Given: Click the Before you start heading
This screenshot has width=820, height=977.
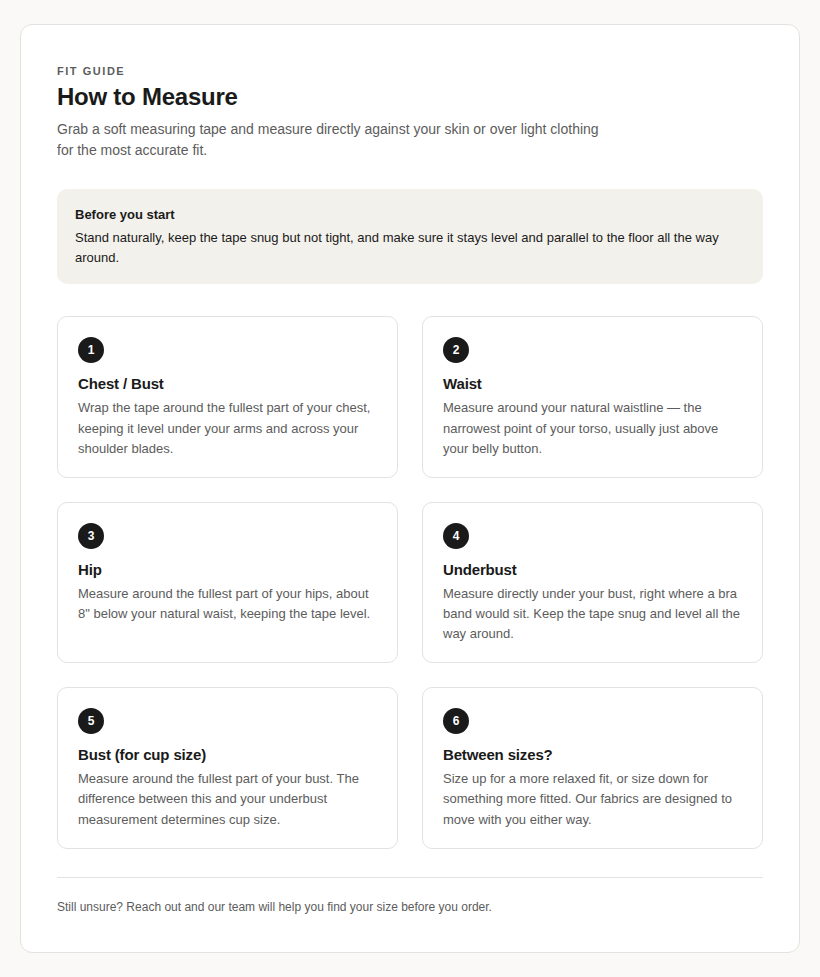Looking at the screenshot, I should tap(125, 214).
